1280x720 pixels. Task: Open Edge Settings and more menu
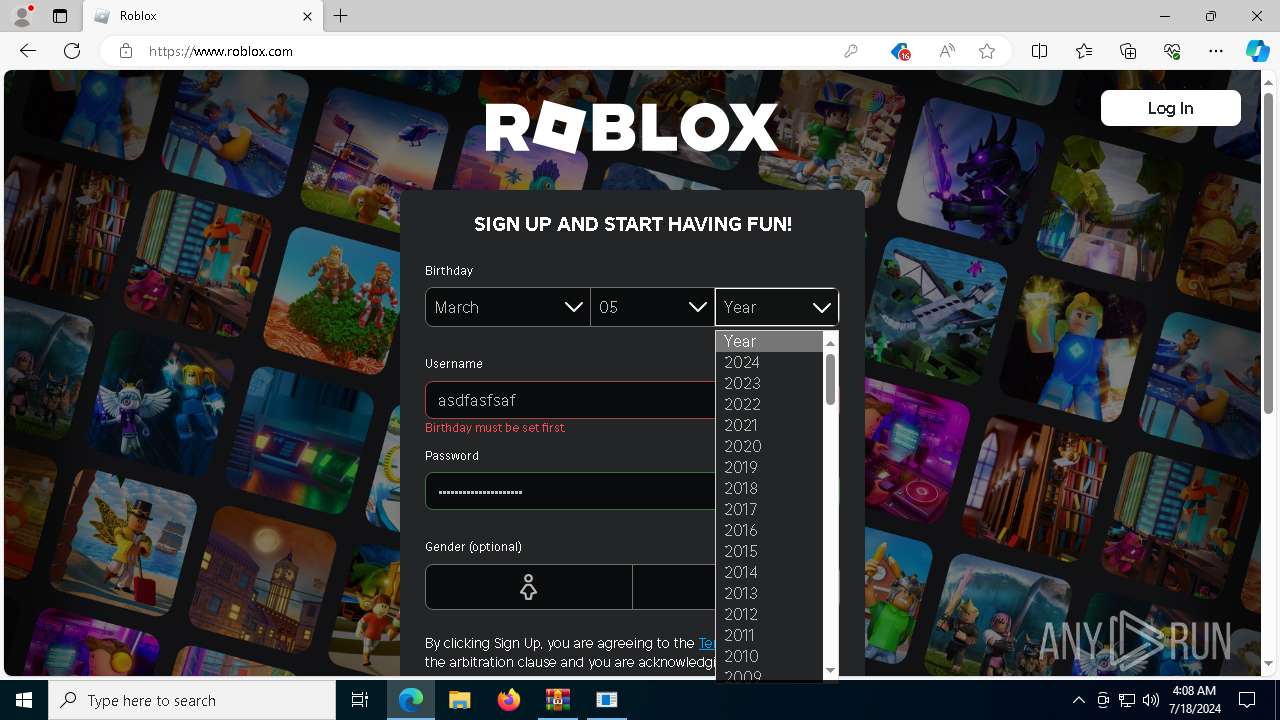click(x=1216, y=51)
